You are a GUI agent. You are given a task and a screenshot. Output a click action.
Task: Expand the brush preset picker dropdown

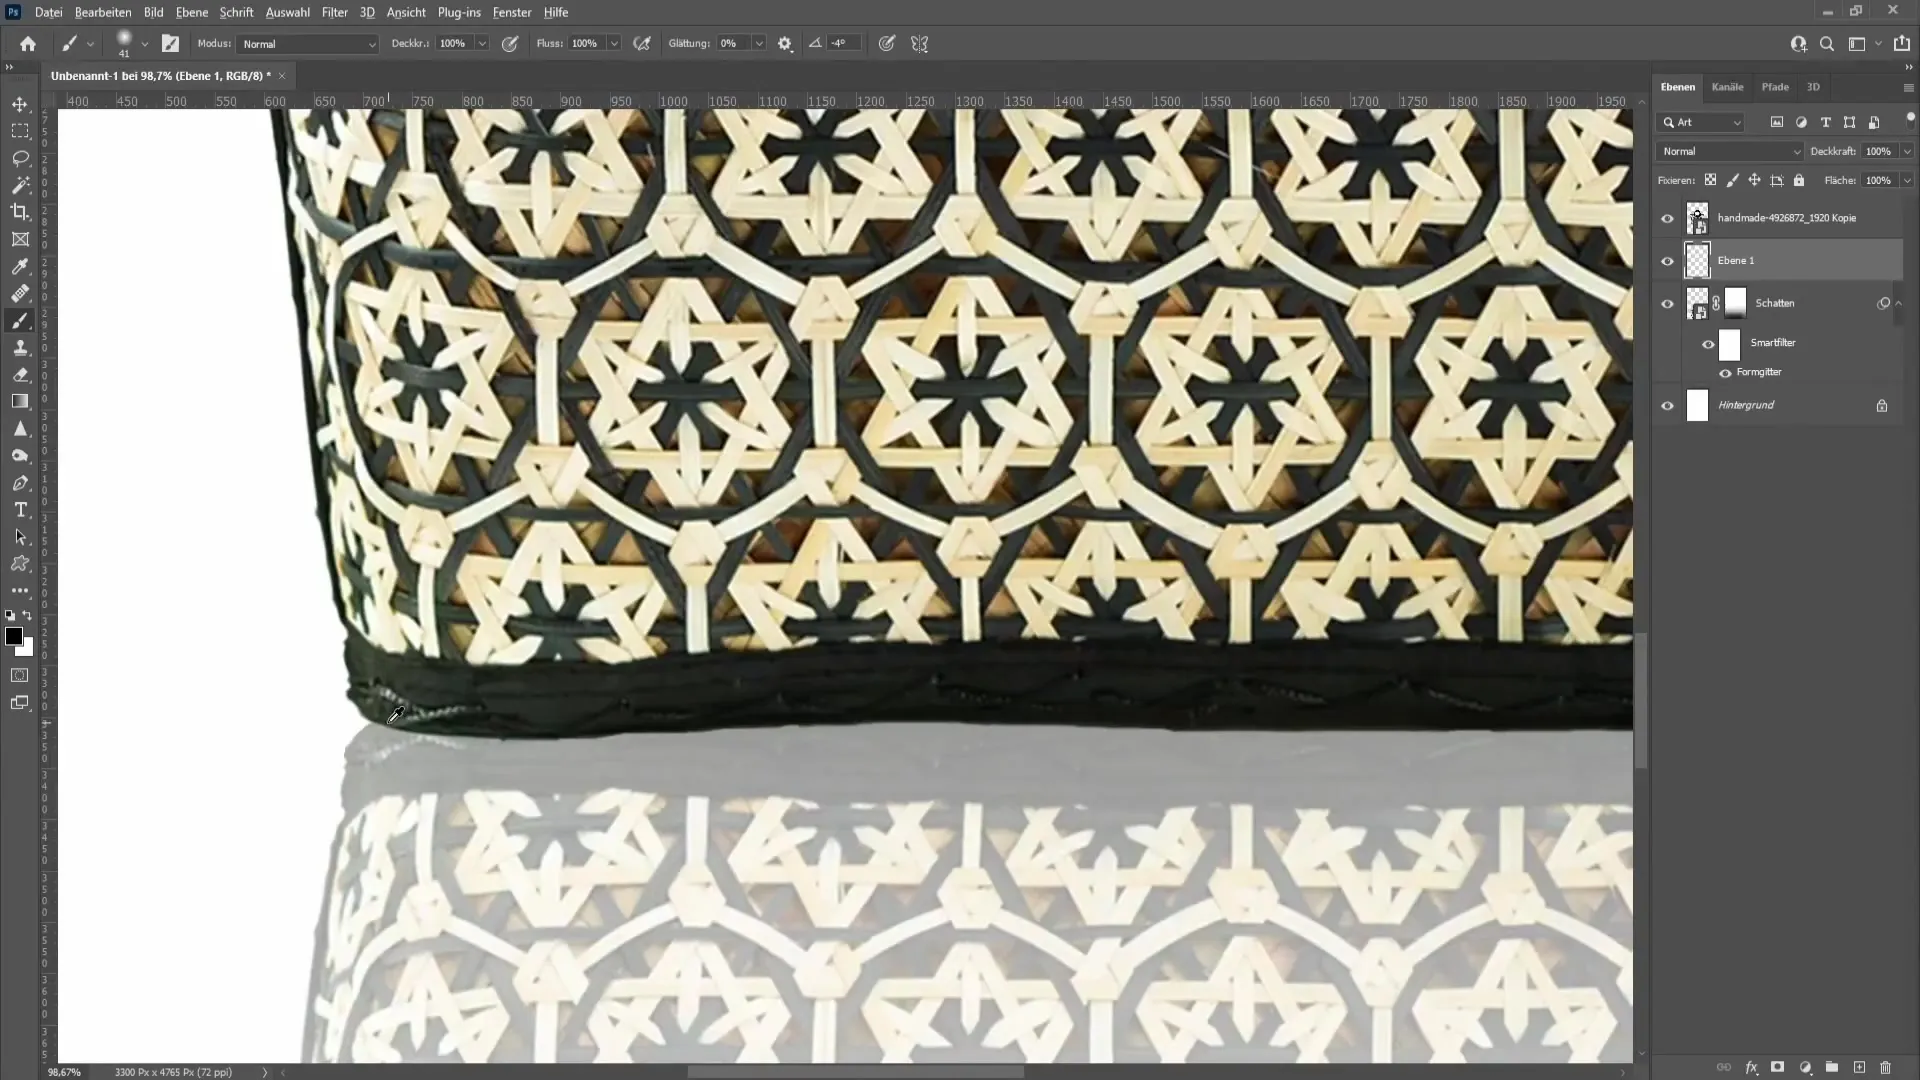[x=145, y=44]
